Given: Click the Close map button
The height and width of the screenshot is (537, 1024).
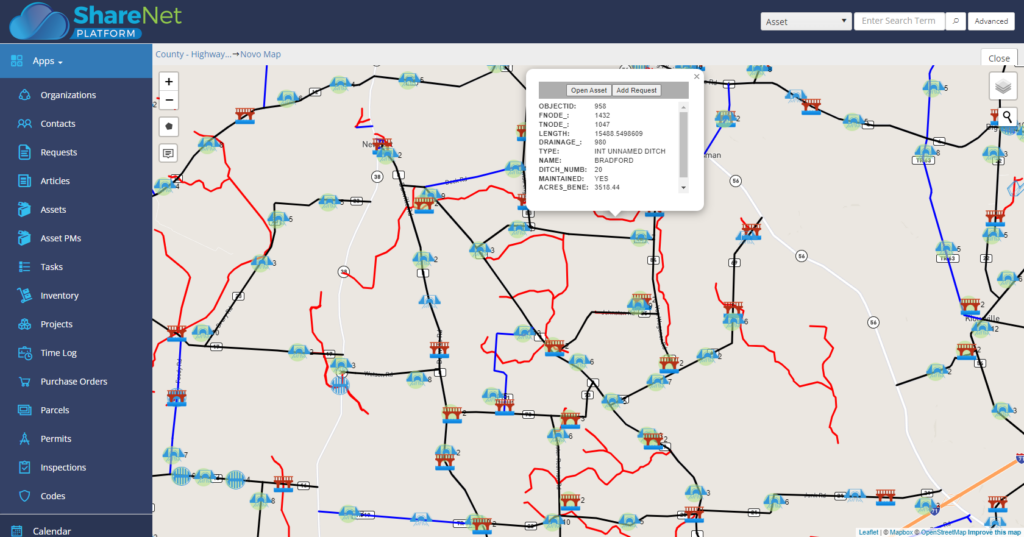Looking at the screenshot, I should 999,58.
